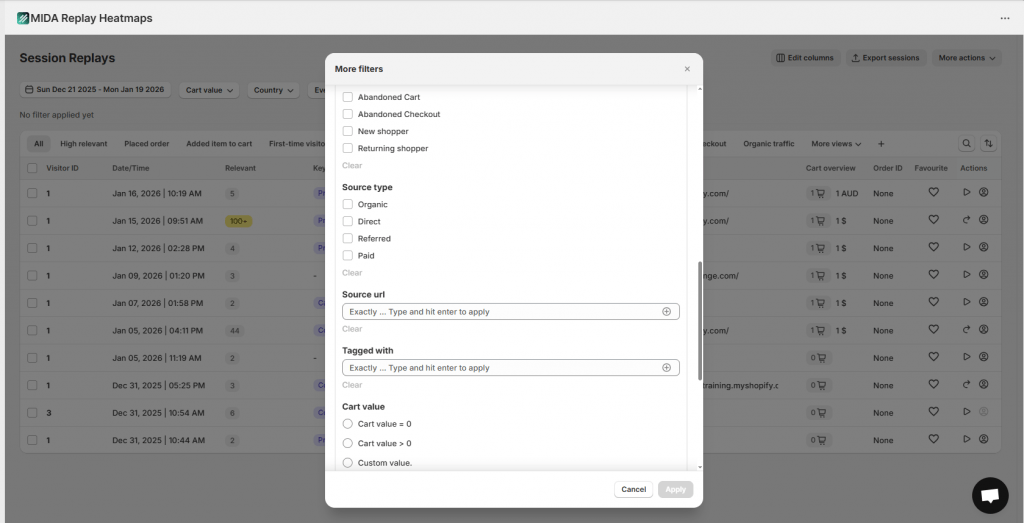The image size is (1024, 523).
Task: Expand the Country filter dropdown
Action: [273, 90]
